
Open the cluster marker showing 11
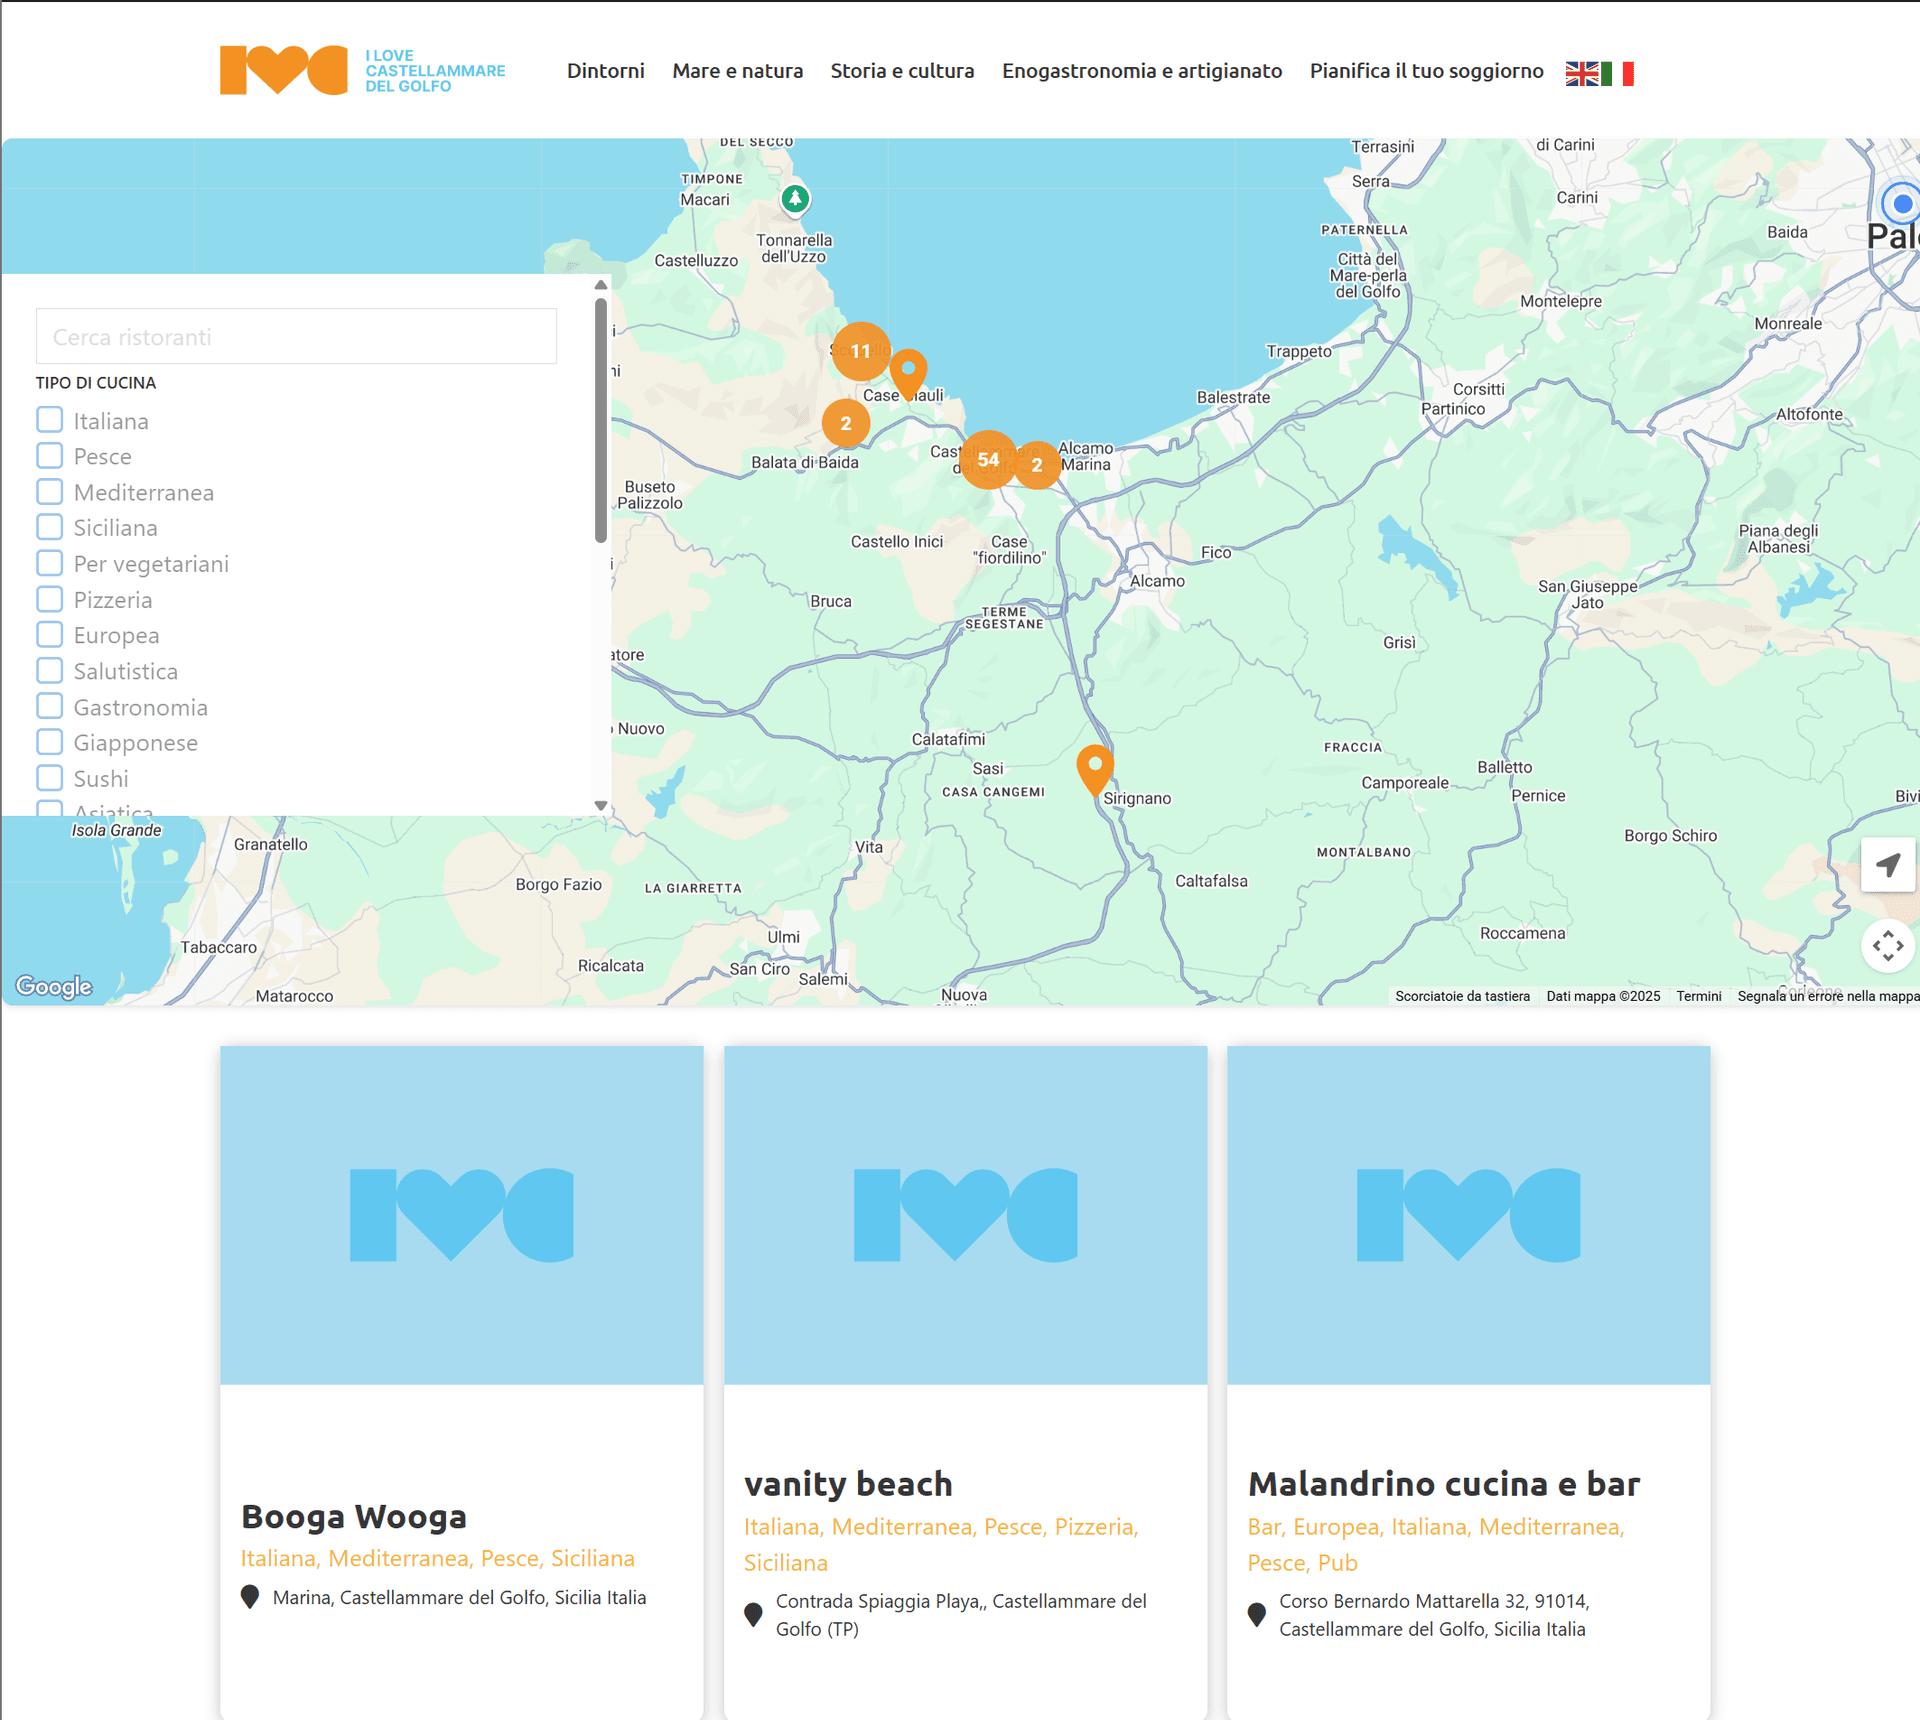pos(860,351)
